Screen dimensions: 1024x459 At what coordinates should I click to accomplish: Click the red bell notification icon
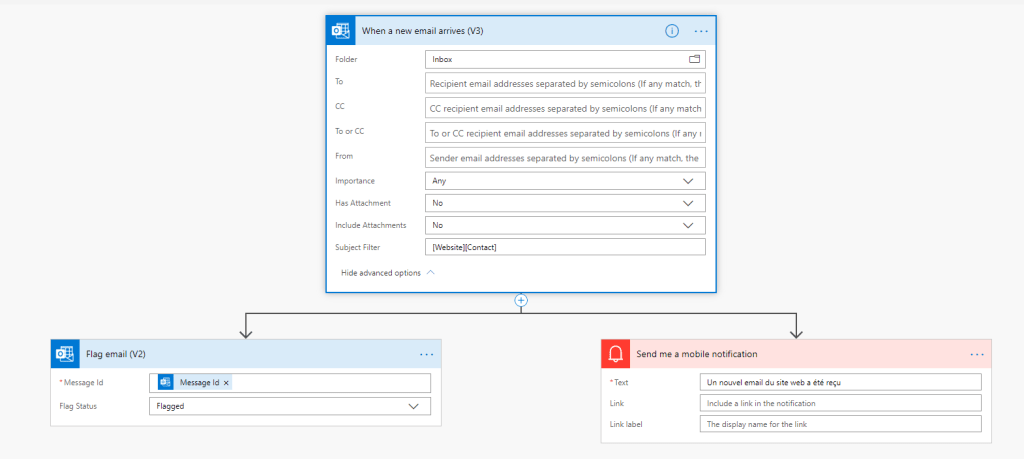pos(616,354)
